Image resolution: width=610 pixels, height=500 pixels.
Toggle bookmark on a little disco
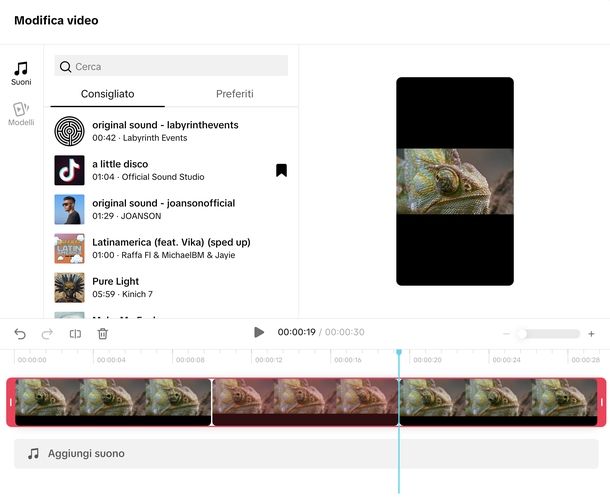[x=281, y=170]
